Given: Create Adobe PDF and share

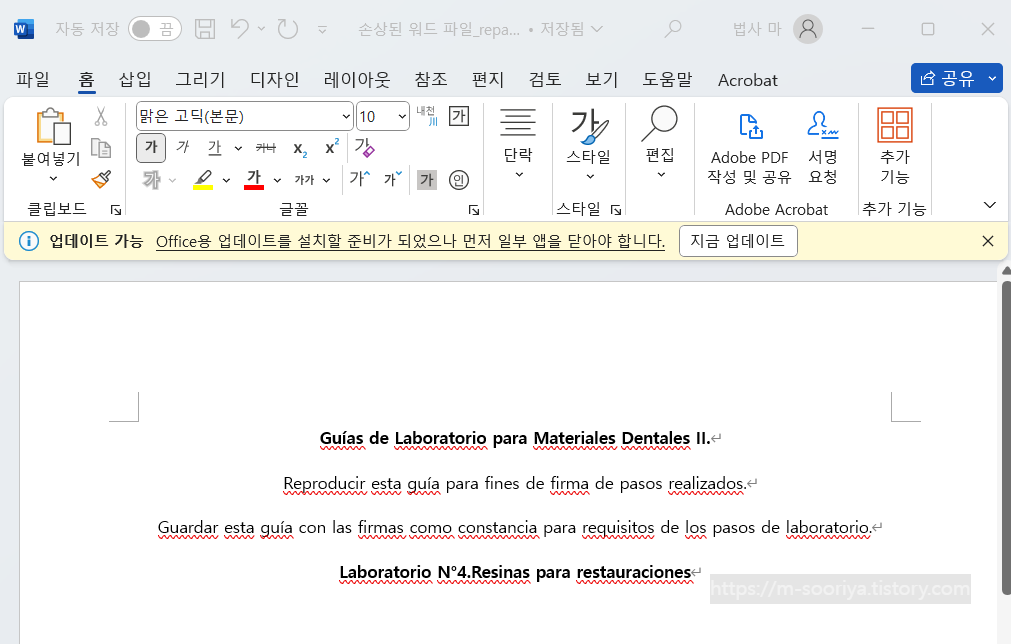Looking at the screenshot, I should click(749, 149).
